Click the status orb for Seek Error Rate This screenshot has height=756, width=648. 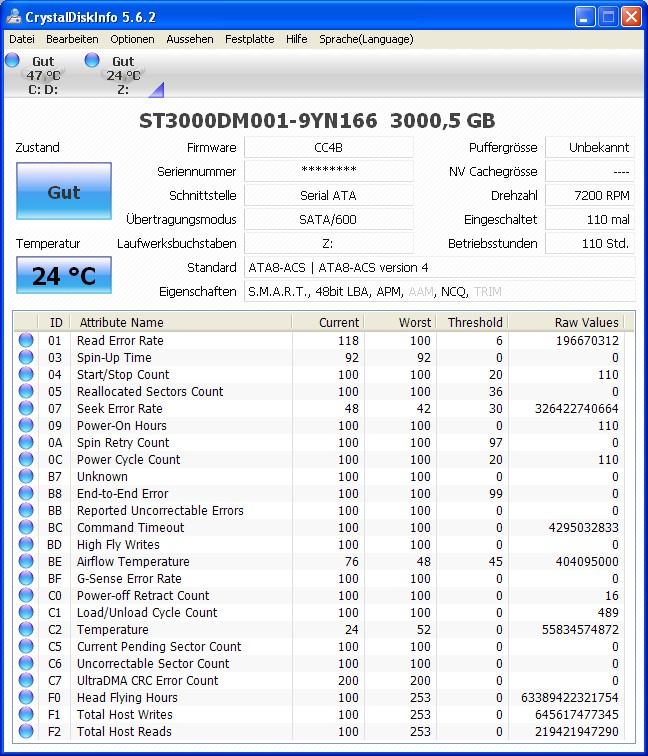click(x=26, y=408)
